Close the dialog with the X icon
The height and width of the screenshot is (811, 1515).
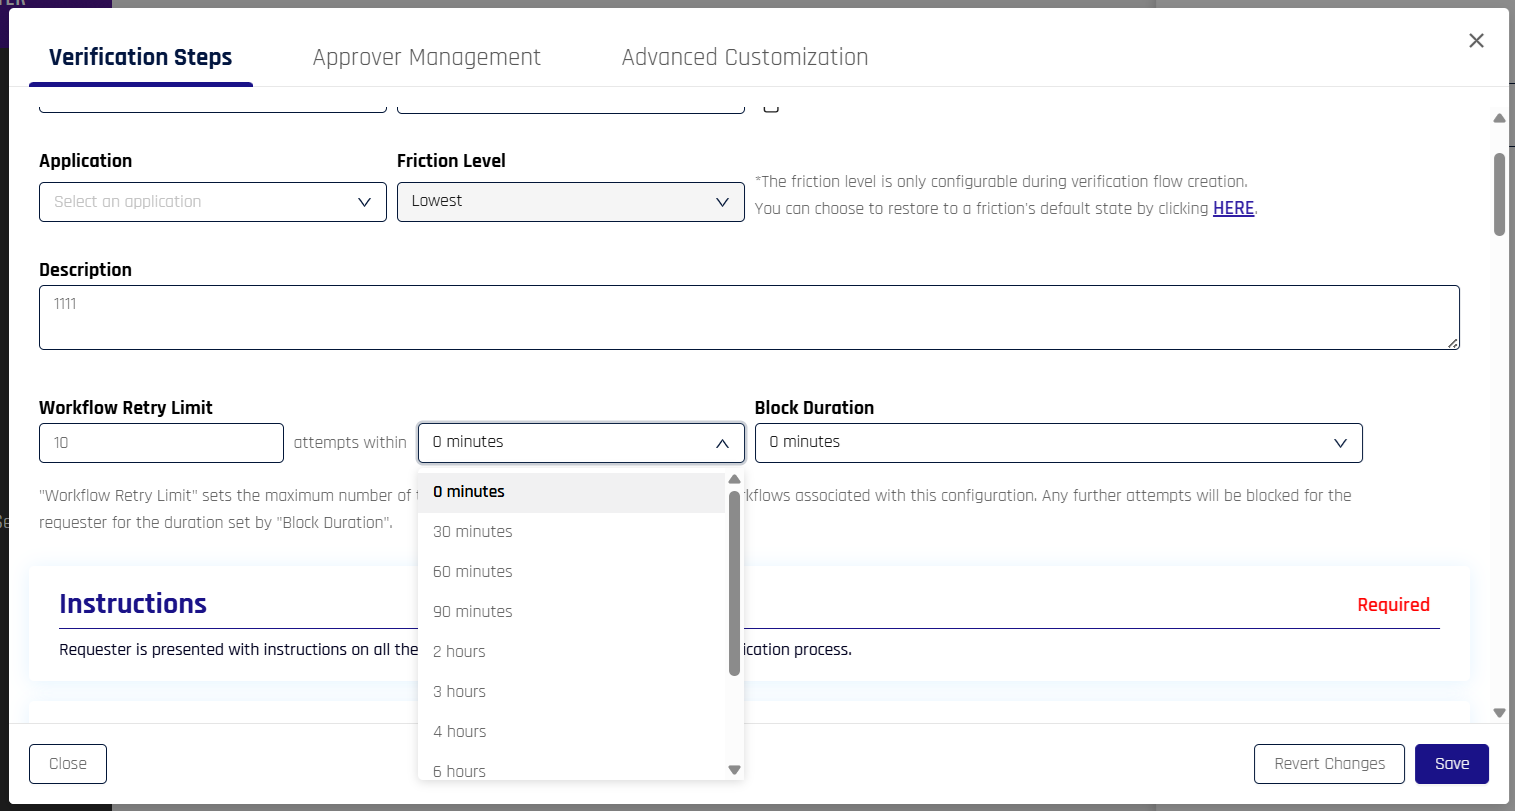point(1476,41)
